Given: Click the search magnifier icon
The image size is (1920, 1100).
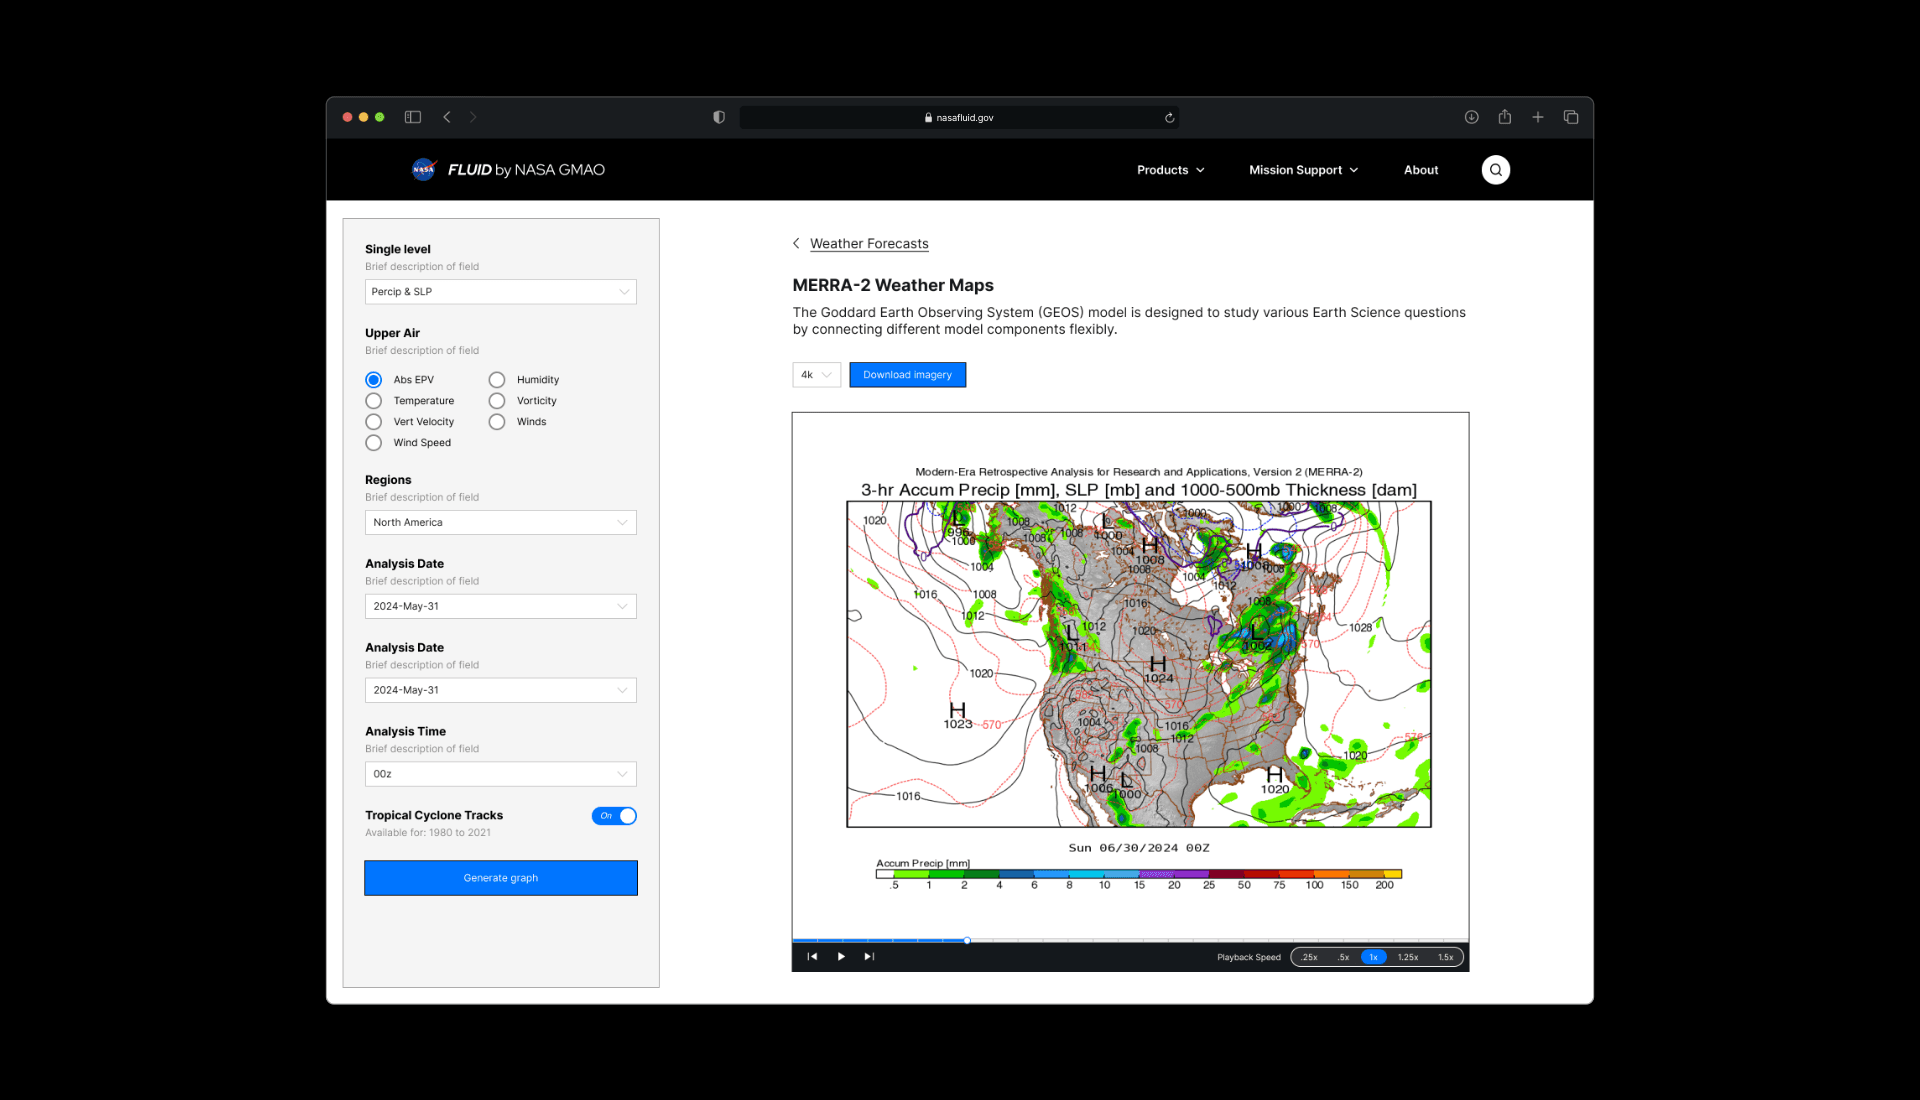Looking at the screenshot, I should point(1495,170).
